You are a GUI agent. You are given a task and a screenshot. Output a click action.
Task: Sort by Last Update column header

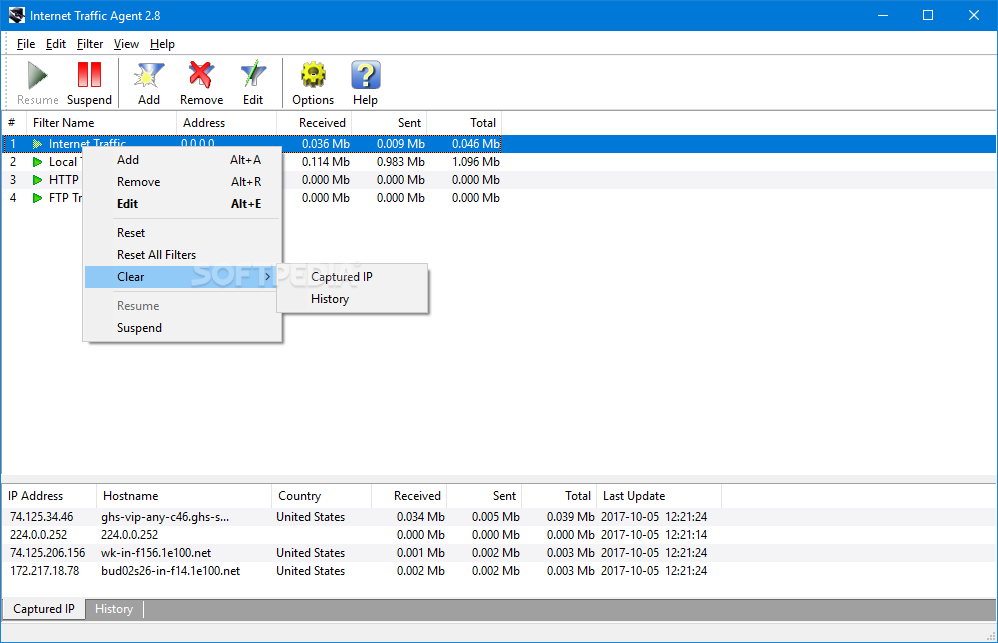(659, 496)
